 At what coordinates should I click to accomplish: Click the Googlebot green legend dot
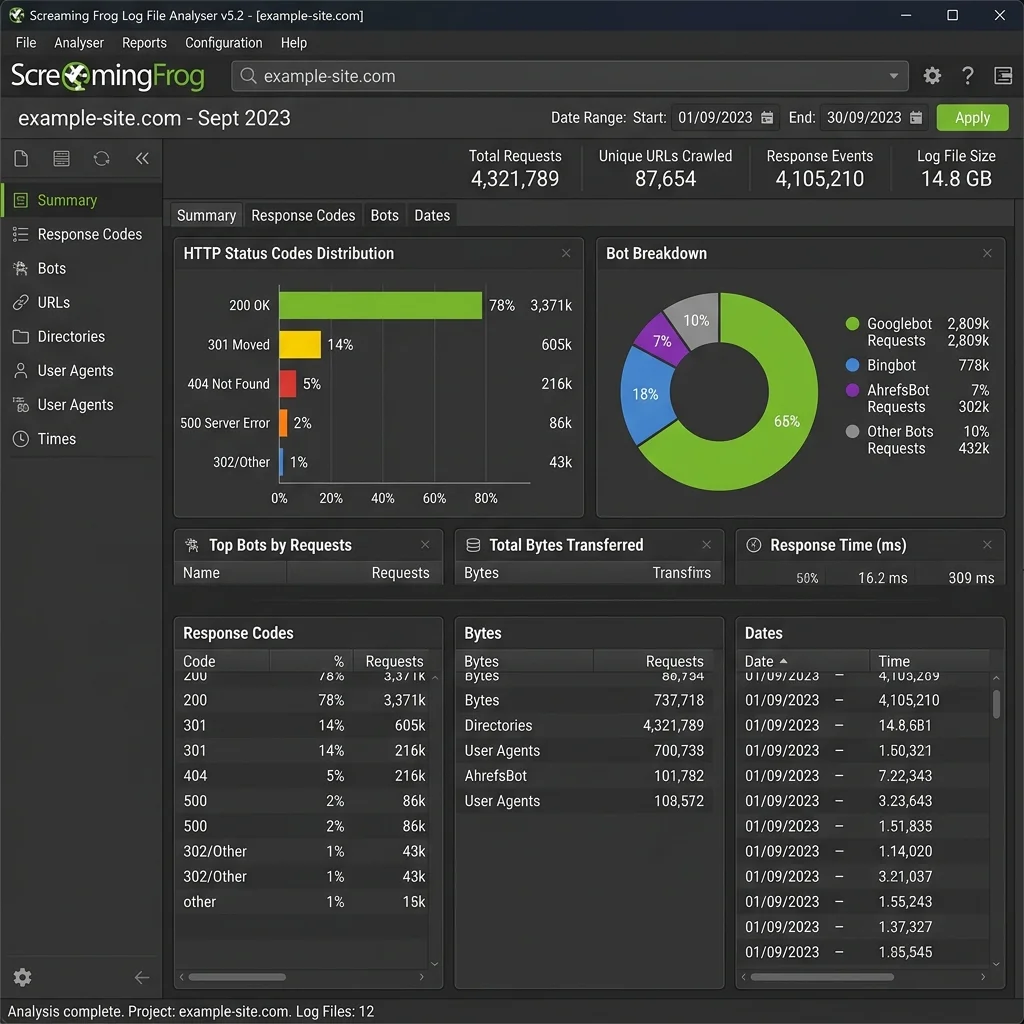852,324
